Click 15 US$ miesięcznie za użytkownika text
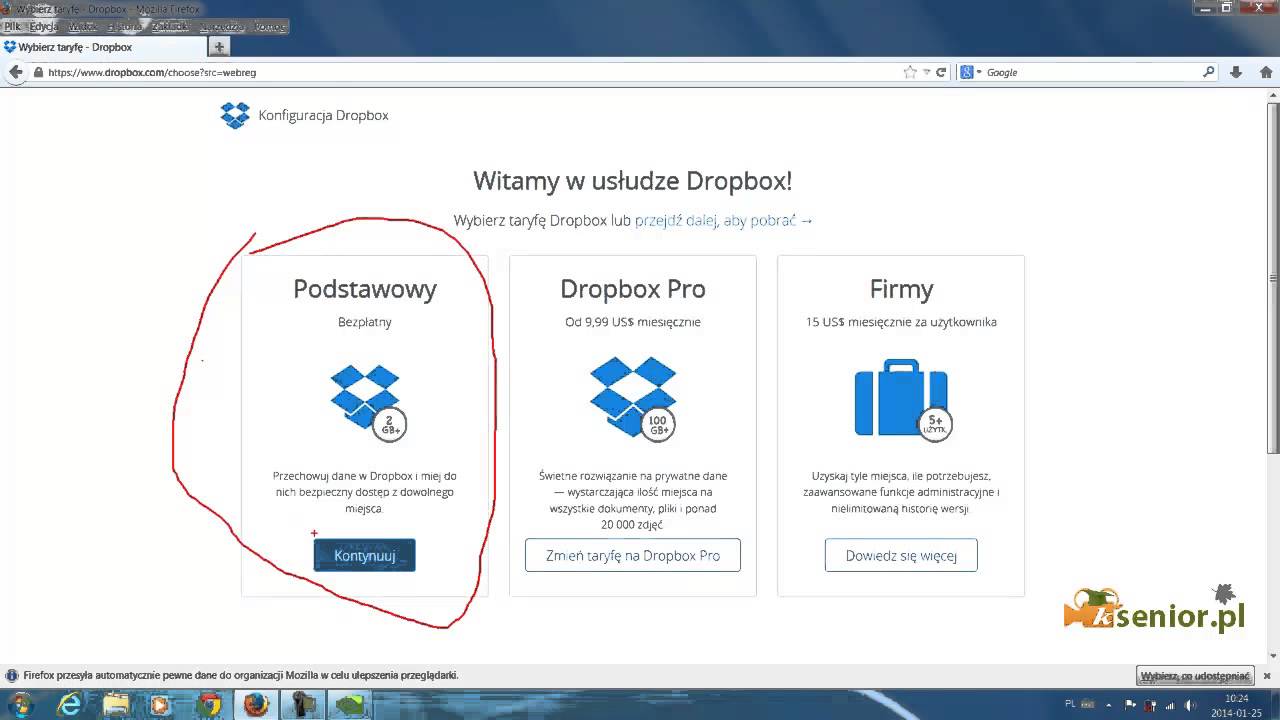The image size is (1280, 720). (x=901, y=322)
